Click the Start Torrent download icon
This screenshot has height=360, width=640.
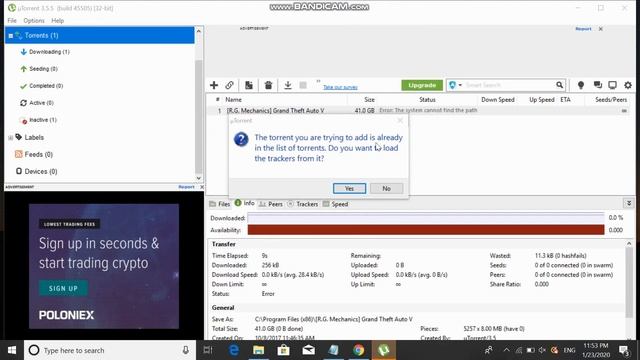(x=288, y=85)
